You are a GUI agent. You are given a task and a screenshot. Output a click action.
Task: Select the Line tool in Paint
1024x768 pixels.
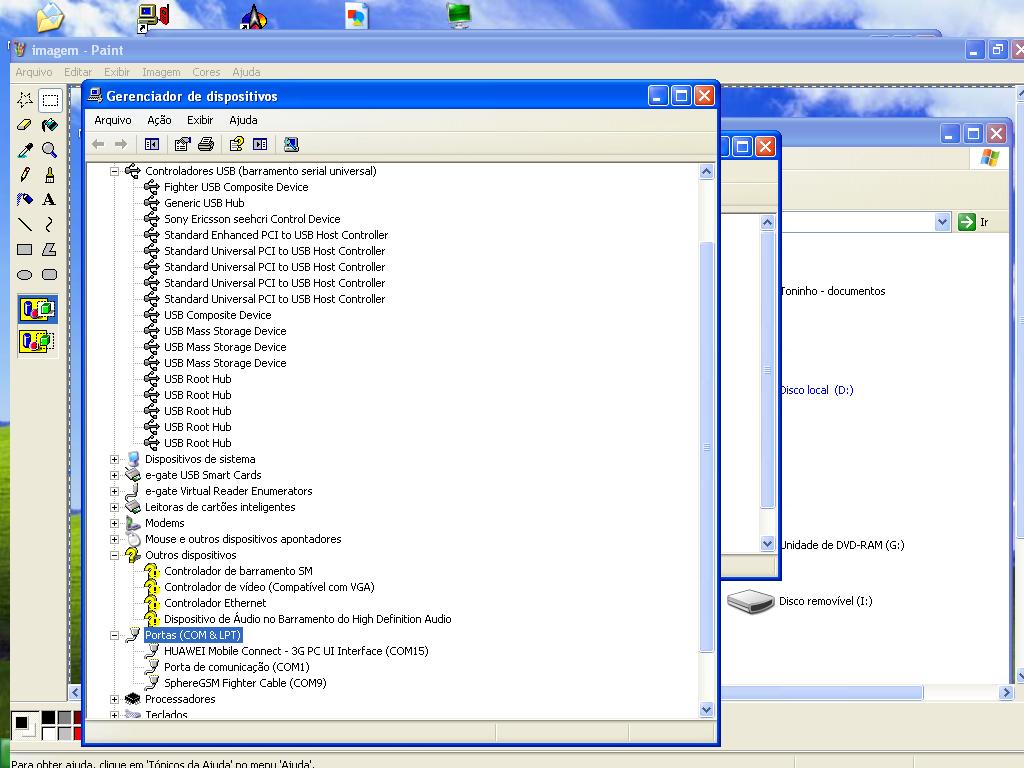click(x=25, y=224)
